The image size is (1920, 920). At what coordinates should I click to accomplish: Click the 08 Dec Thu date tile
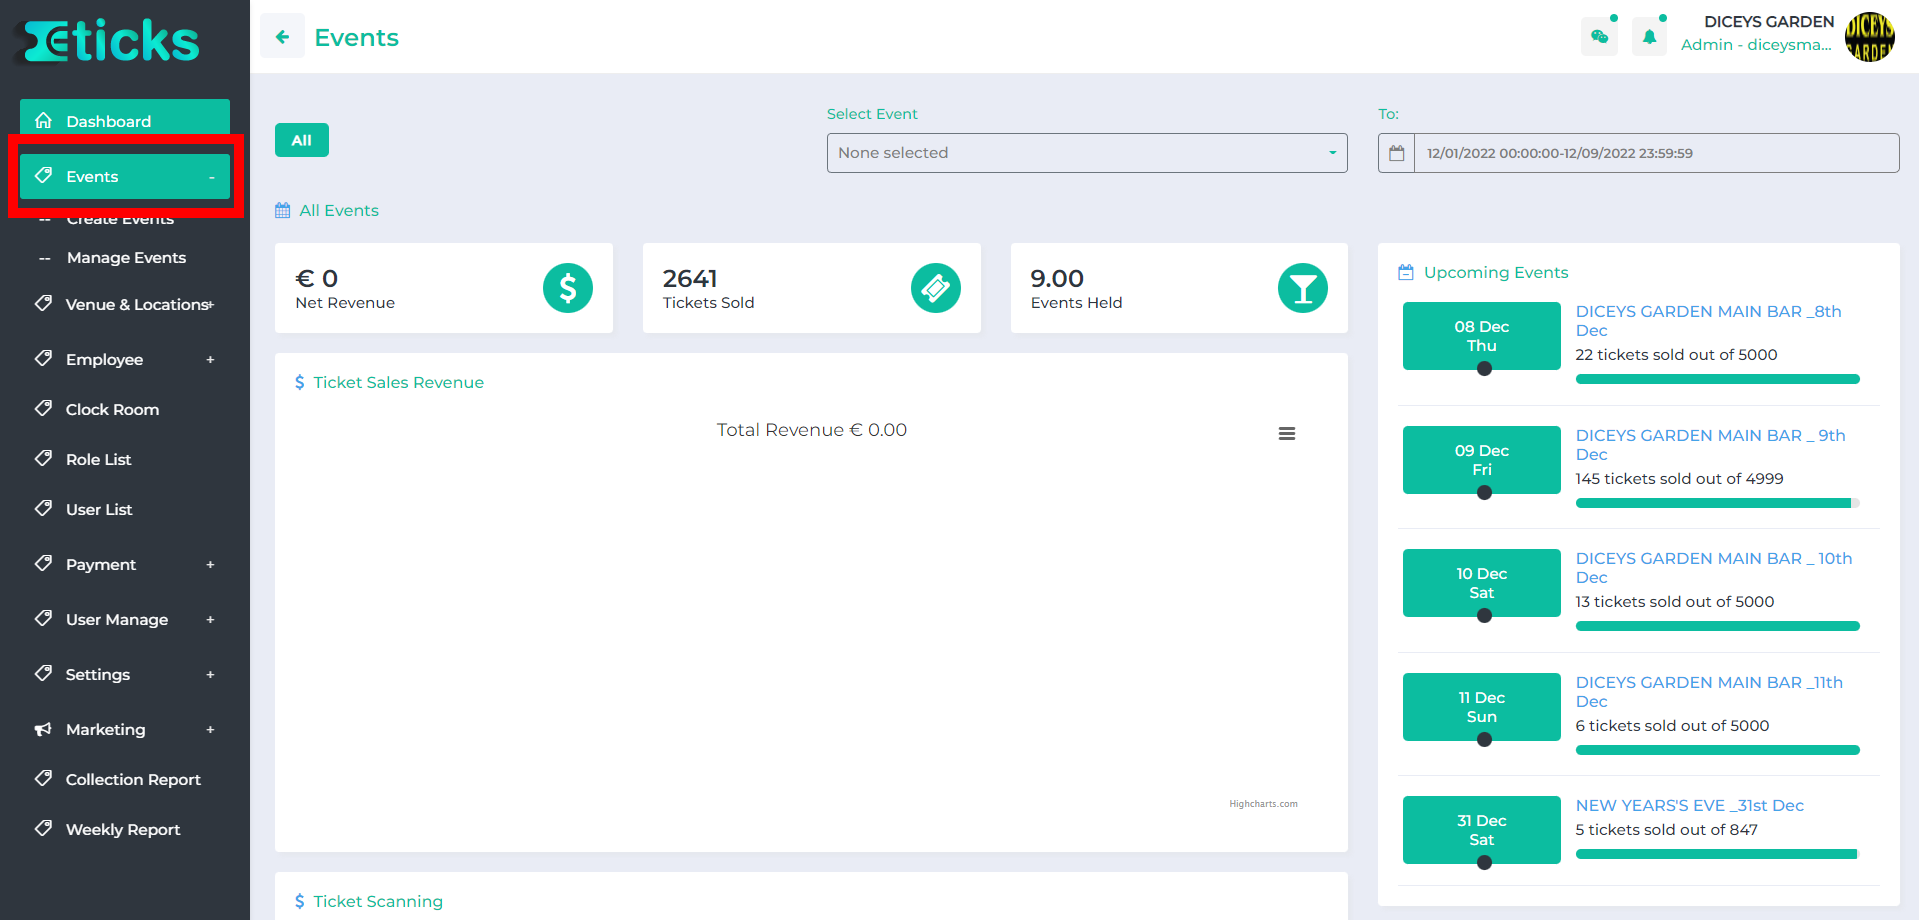pyautogui.click(x=1481, y=336)
